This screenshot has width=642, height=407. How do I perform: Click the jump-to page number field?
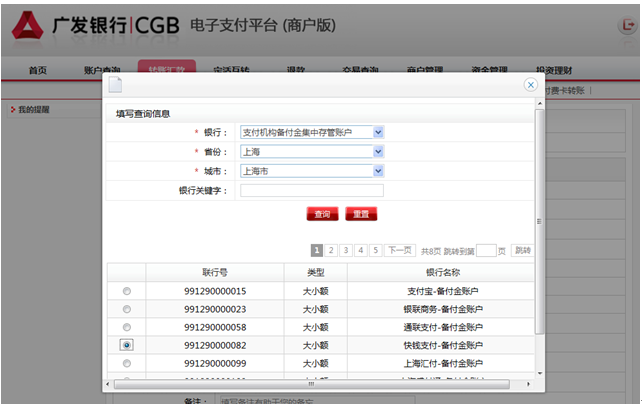click(486, 250)
